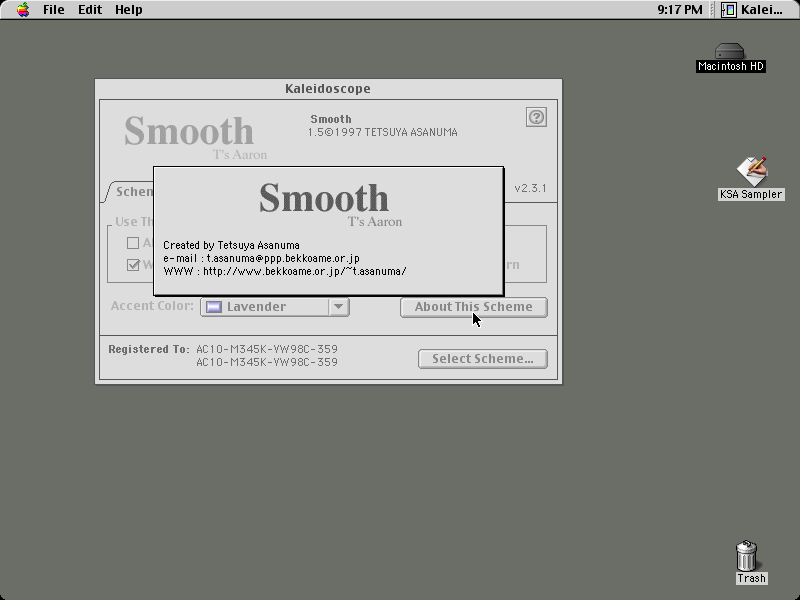The height and width of the screenshot is (600, 800).
Task: Click the Registered To label
Action: [x=148, y=349]
